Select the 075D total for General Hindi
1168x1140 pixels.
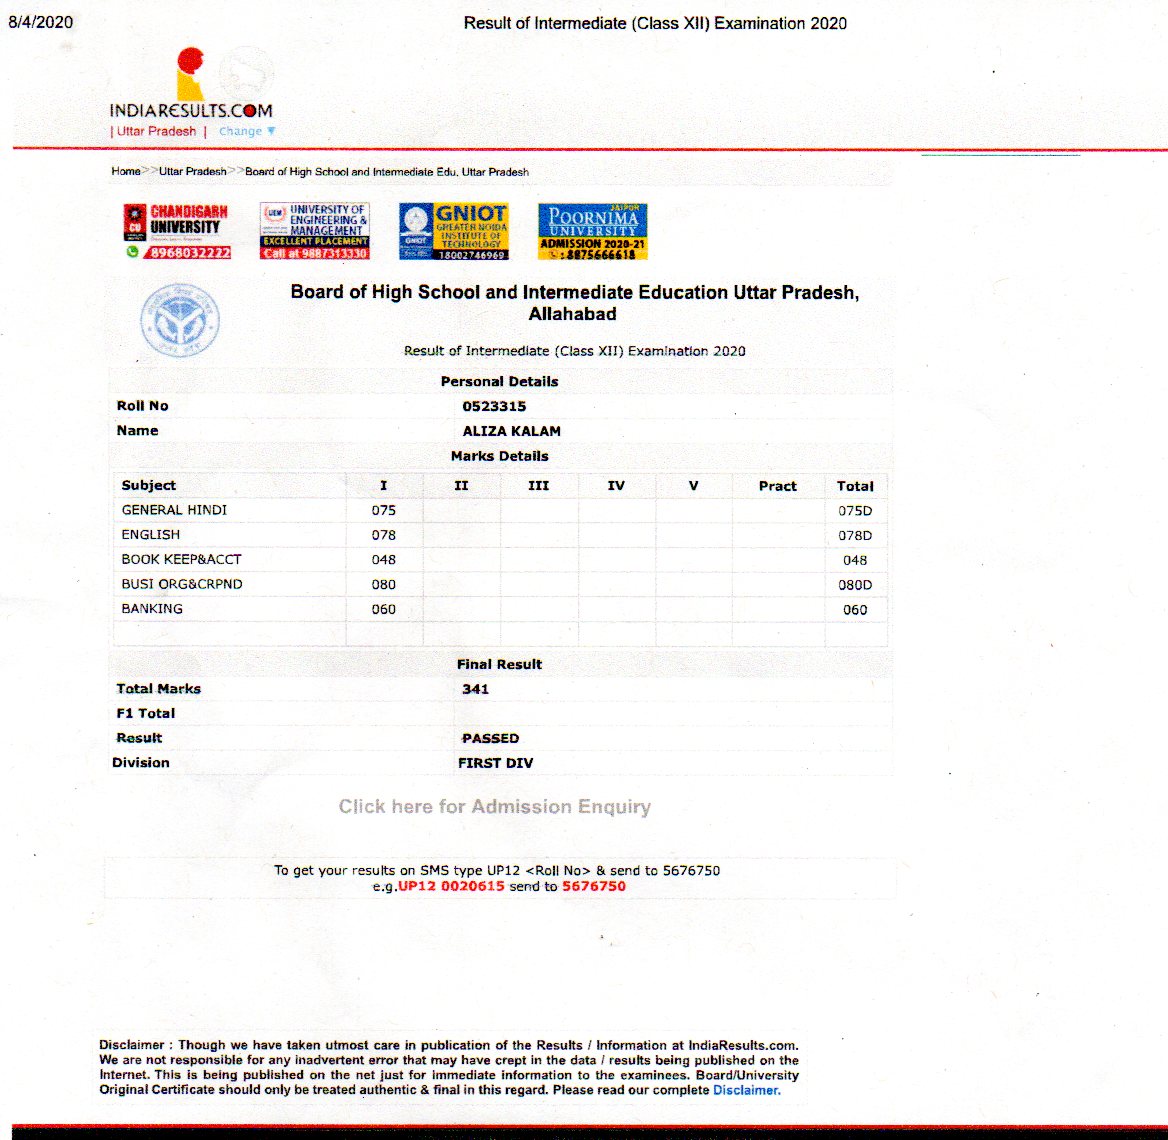coord(855,510)
